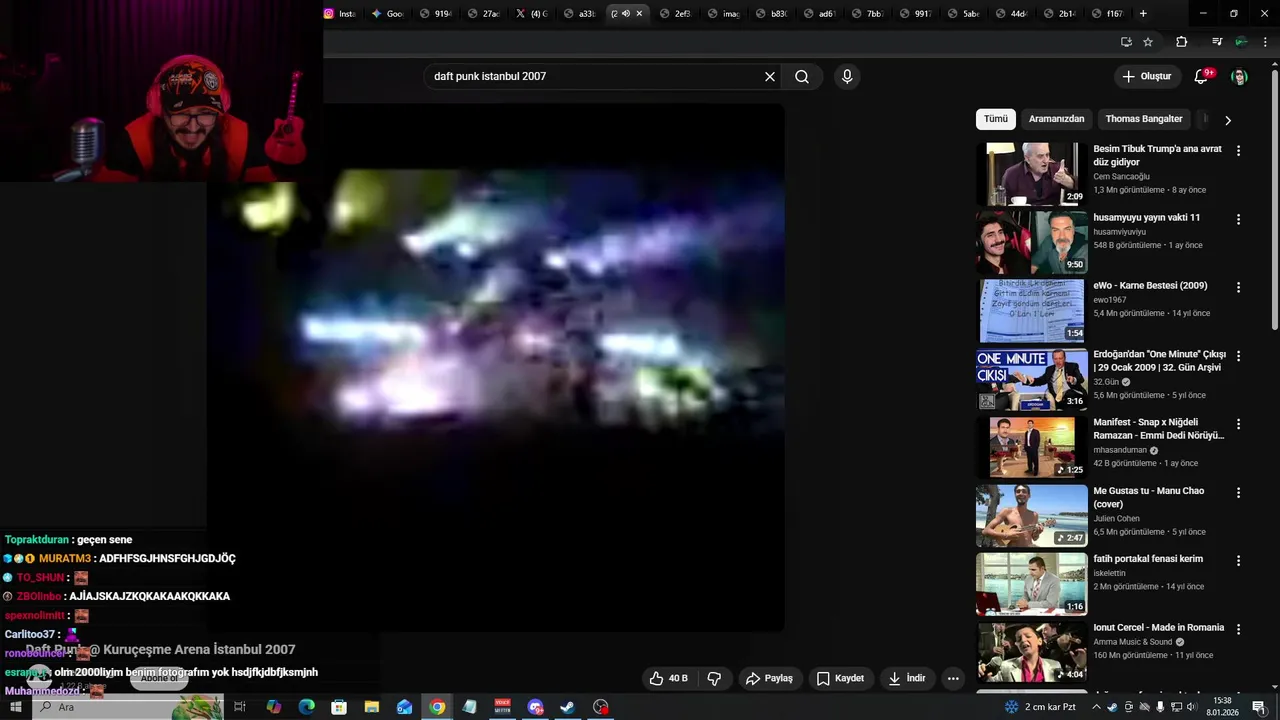Open Microsoft Store from taskbar
The image size is (1280, 720).
point(339,707)
